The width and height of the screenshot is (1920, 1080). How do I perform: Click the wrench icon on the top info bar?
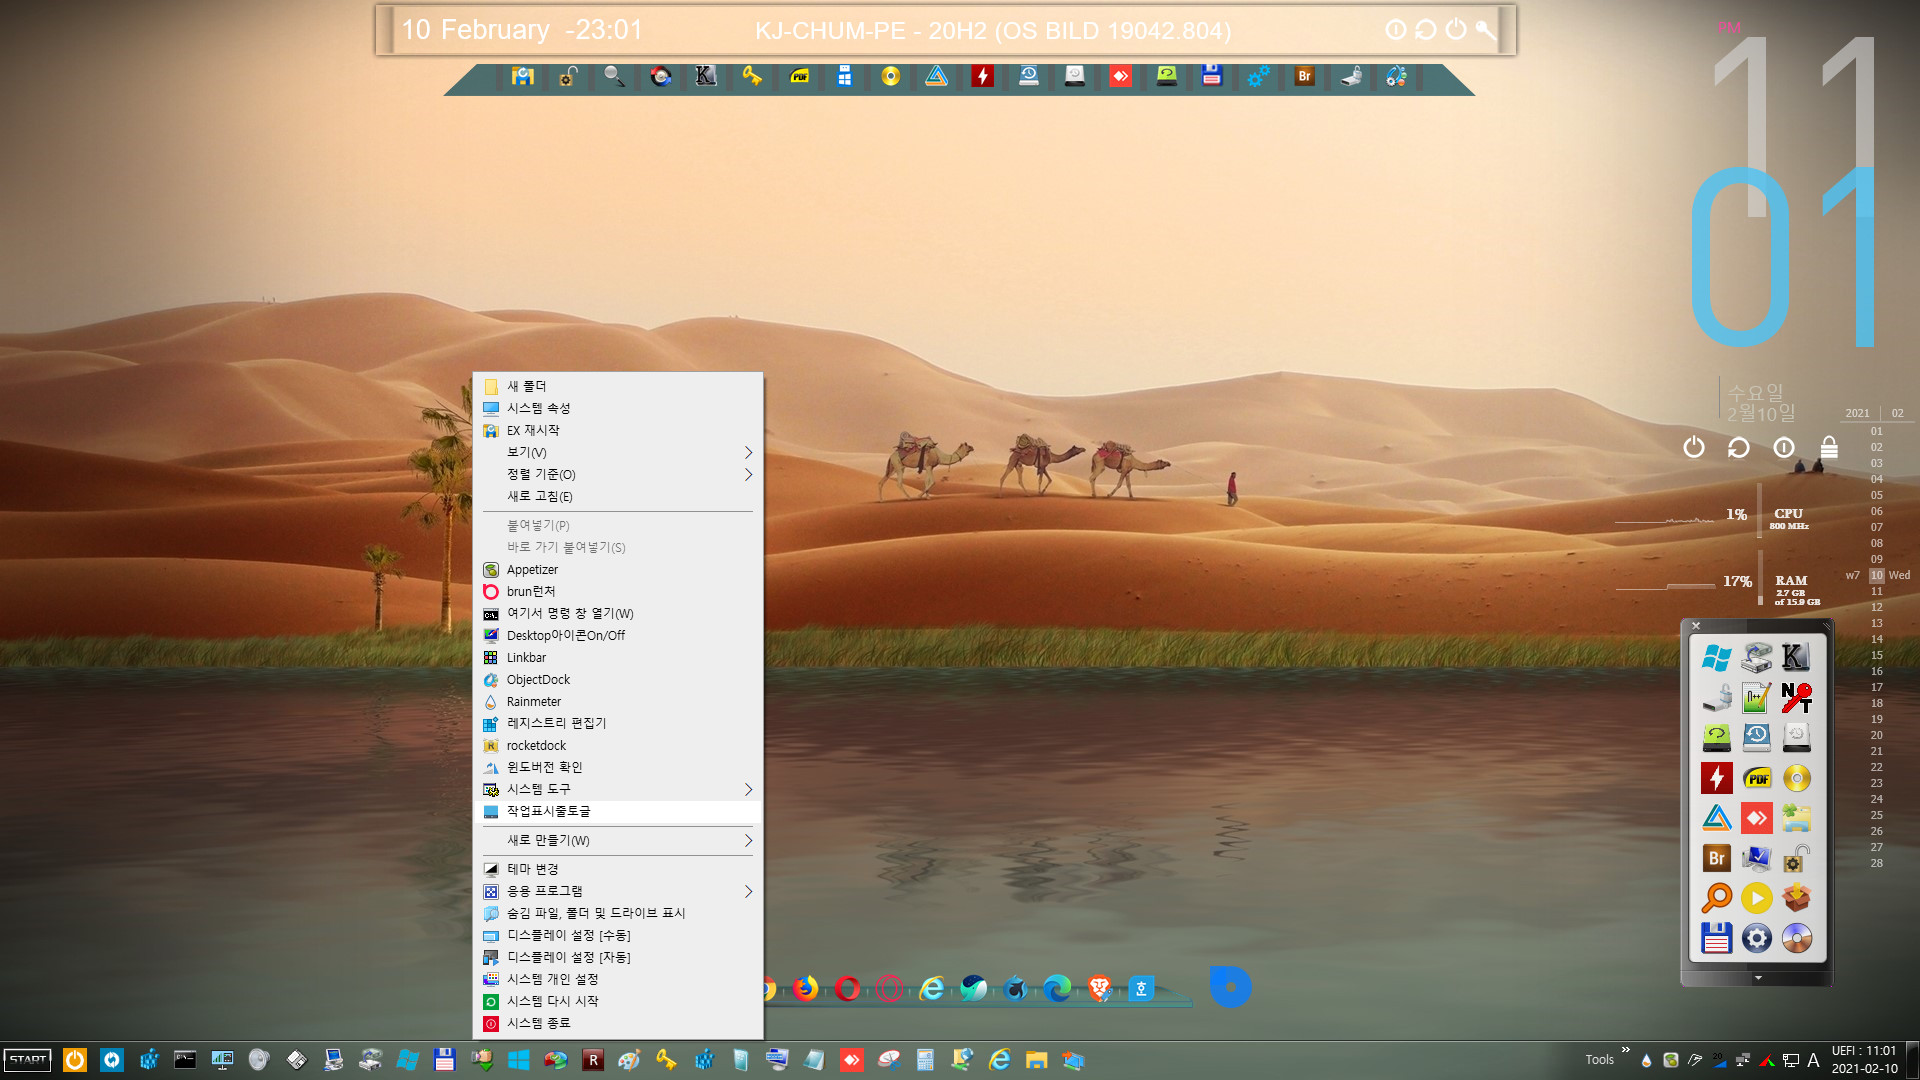(1486, 30)
